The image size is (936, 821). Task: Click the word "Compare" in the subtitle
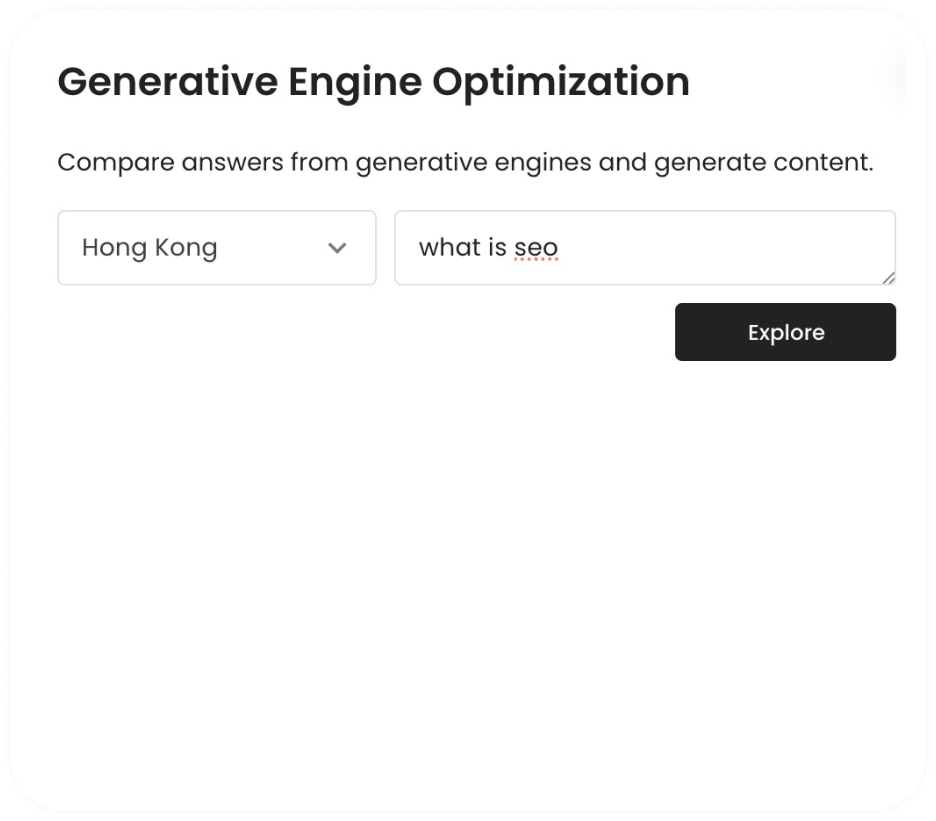[115, 162]
